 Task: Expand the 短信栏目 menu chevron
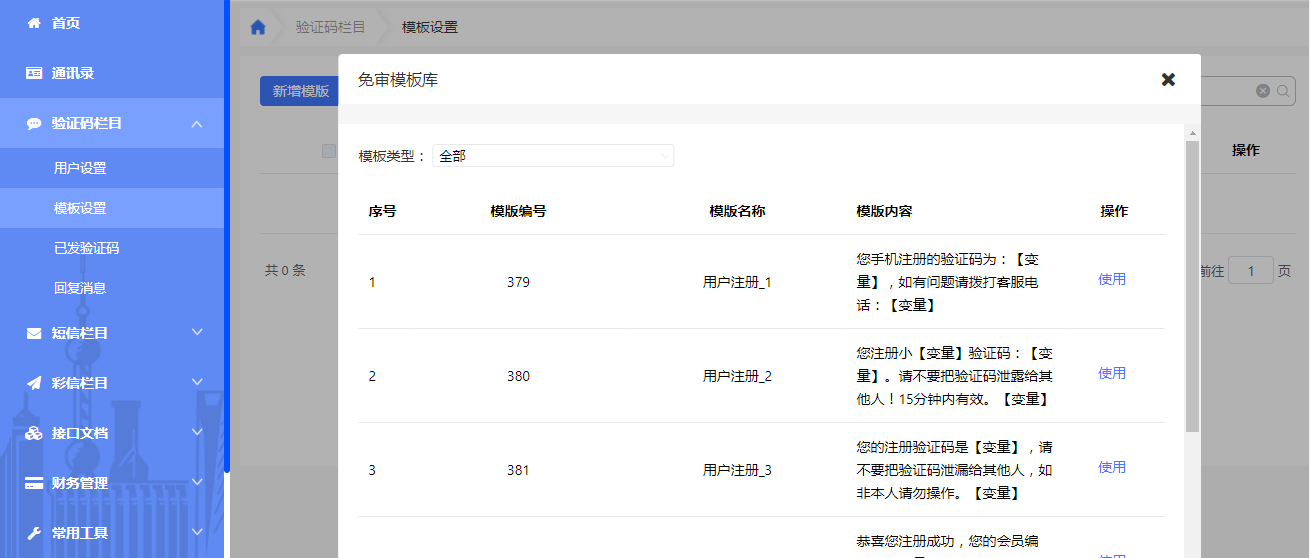click(x=197, y=332)
